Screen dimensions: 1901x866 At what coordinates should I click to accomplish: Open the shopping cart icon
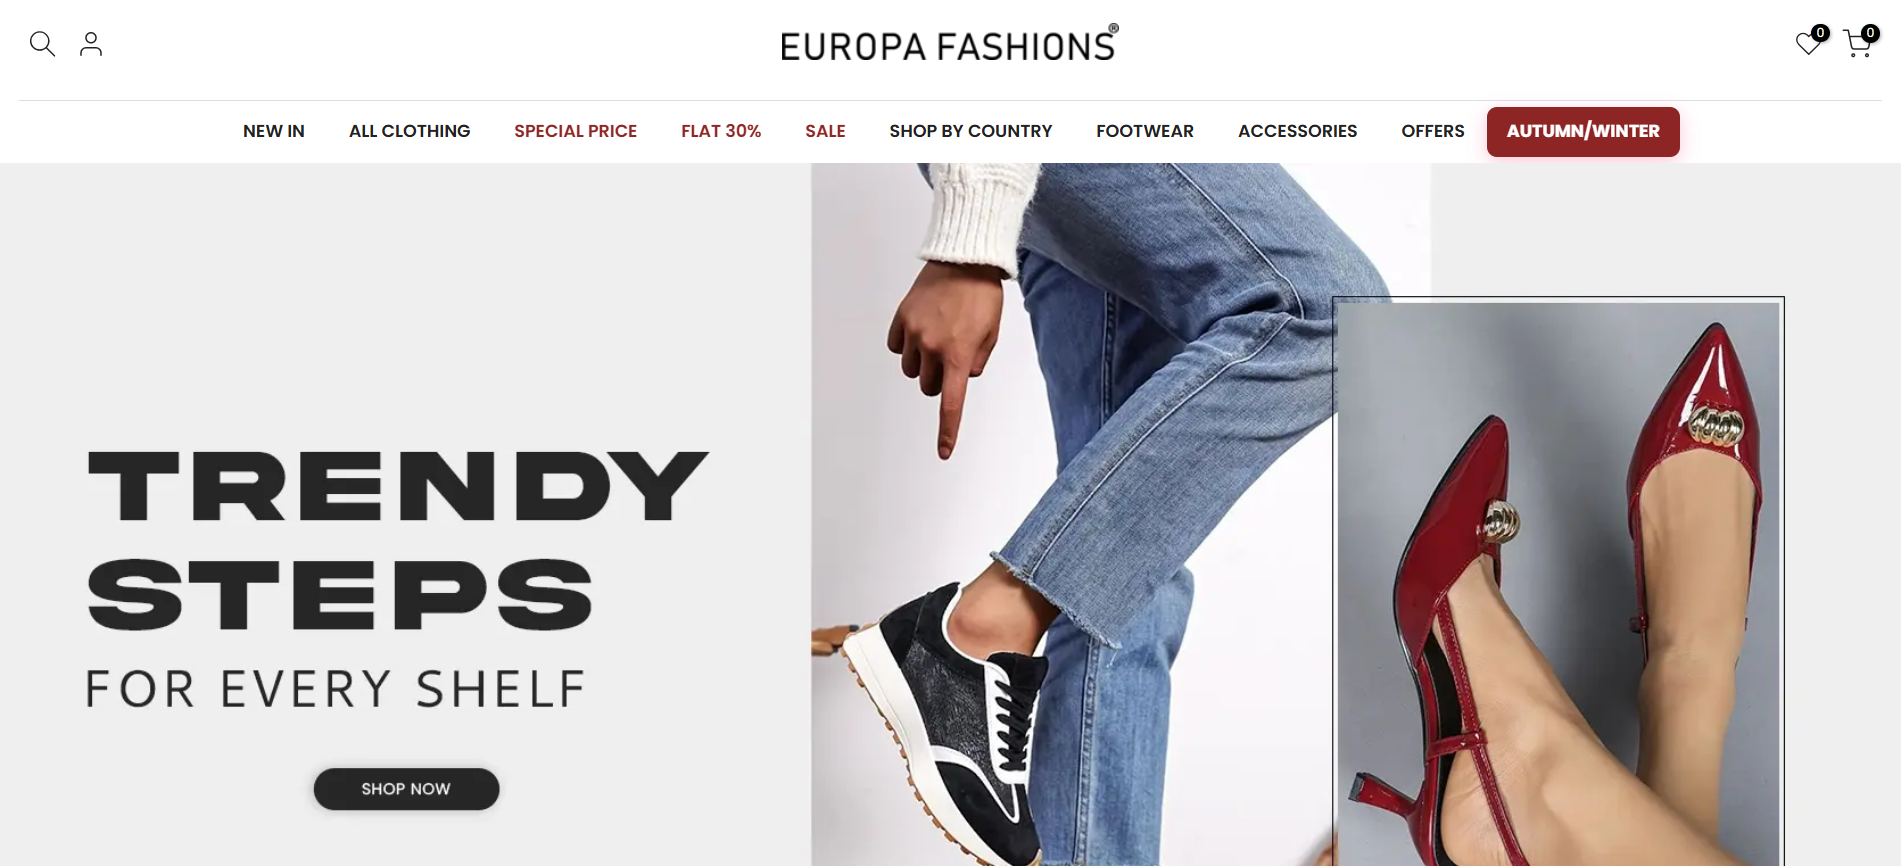point(1857,44)
